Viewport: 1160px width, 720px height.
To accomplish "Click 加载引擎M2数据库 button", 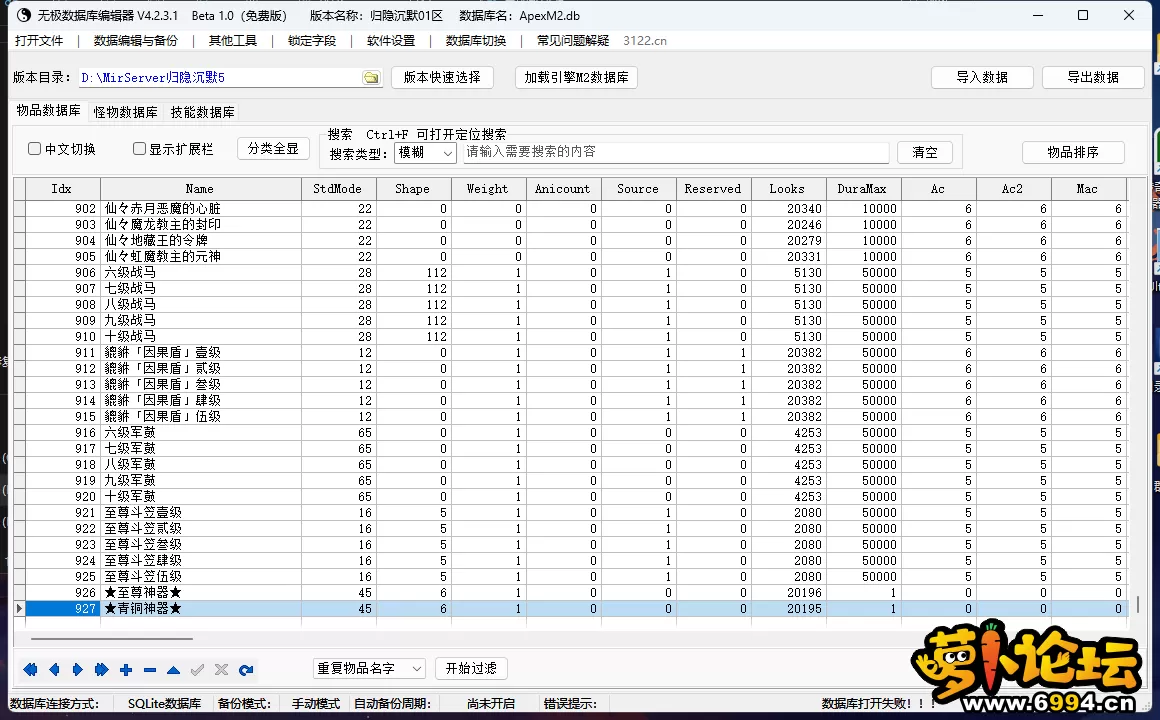I will (576, 77).
